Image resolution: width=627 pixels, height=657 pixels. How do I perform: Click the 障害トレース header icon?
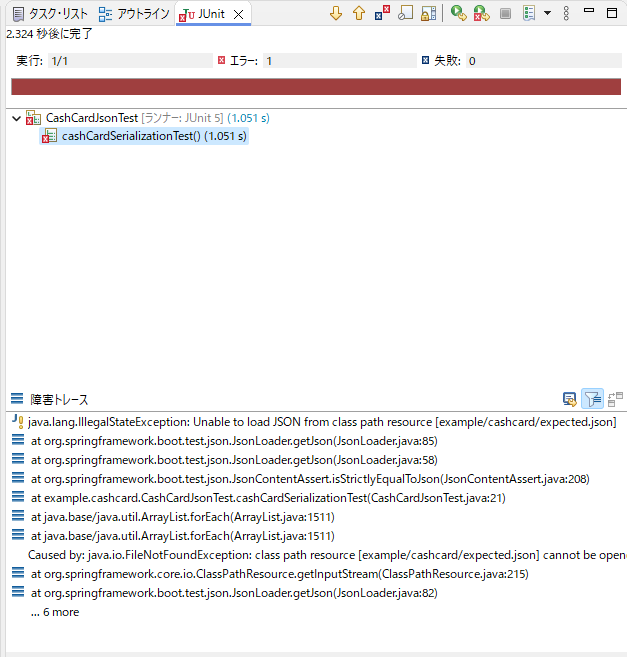tap(17, 398)
